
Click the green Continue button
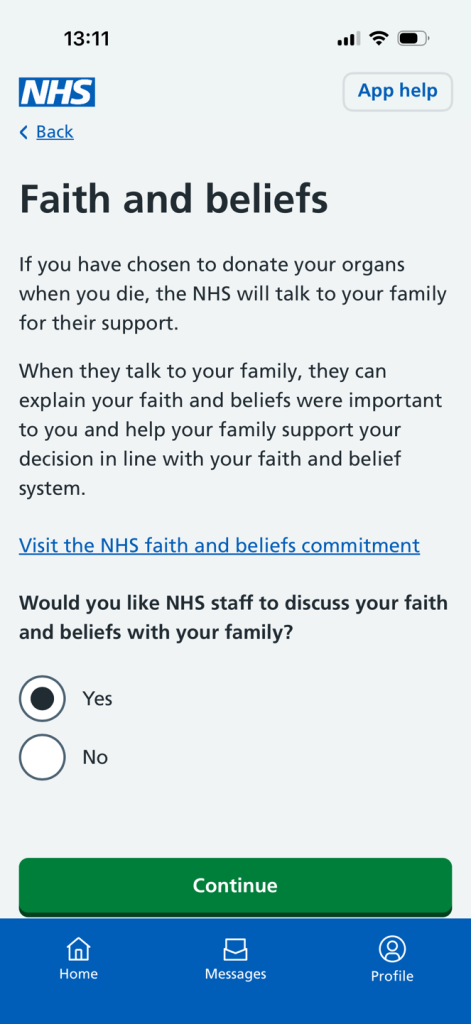tap(235, 886)
